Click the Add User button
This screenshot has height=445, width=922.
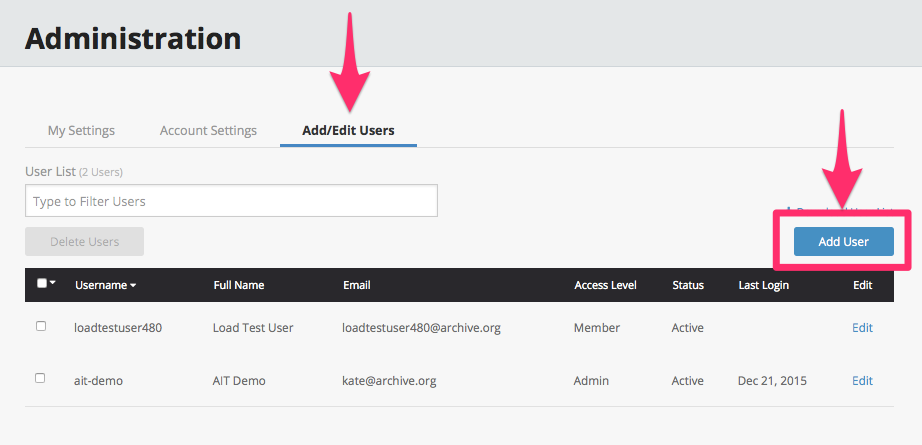[843, 241]
